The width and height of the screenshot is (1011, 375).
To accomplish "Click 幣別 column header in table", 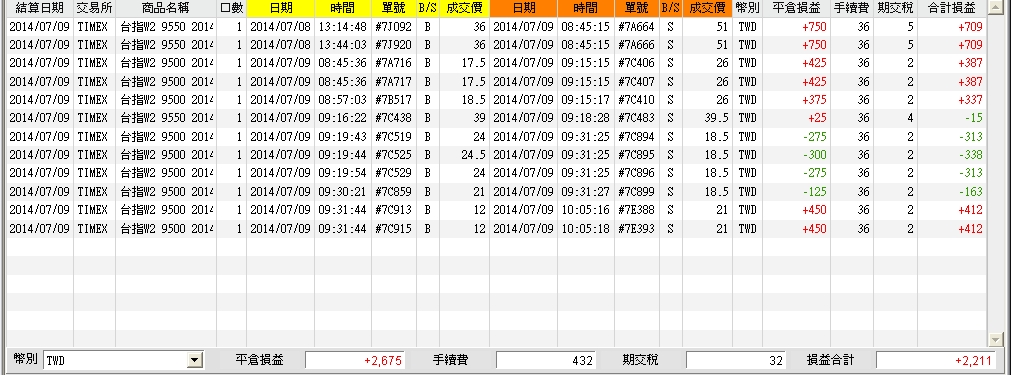I will click(747, 8).
